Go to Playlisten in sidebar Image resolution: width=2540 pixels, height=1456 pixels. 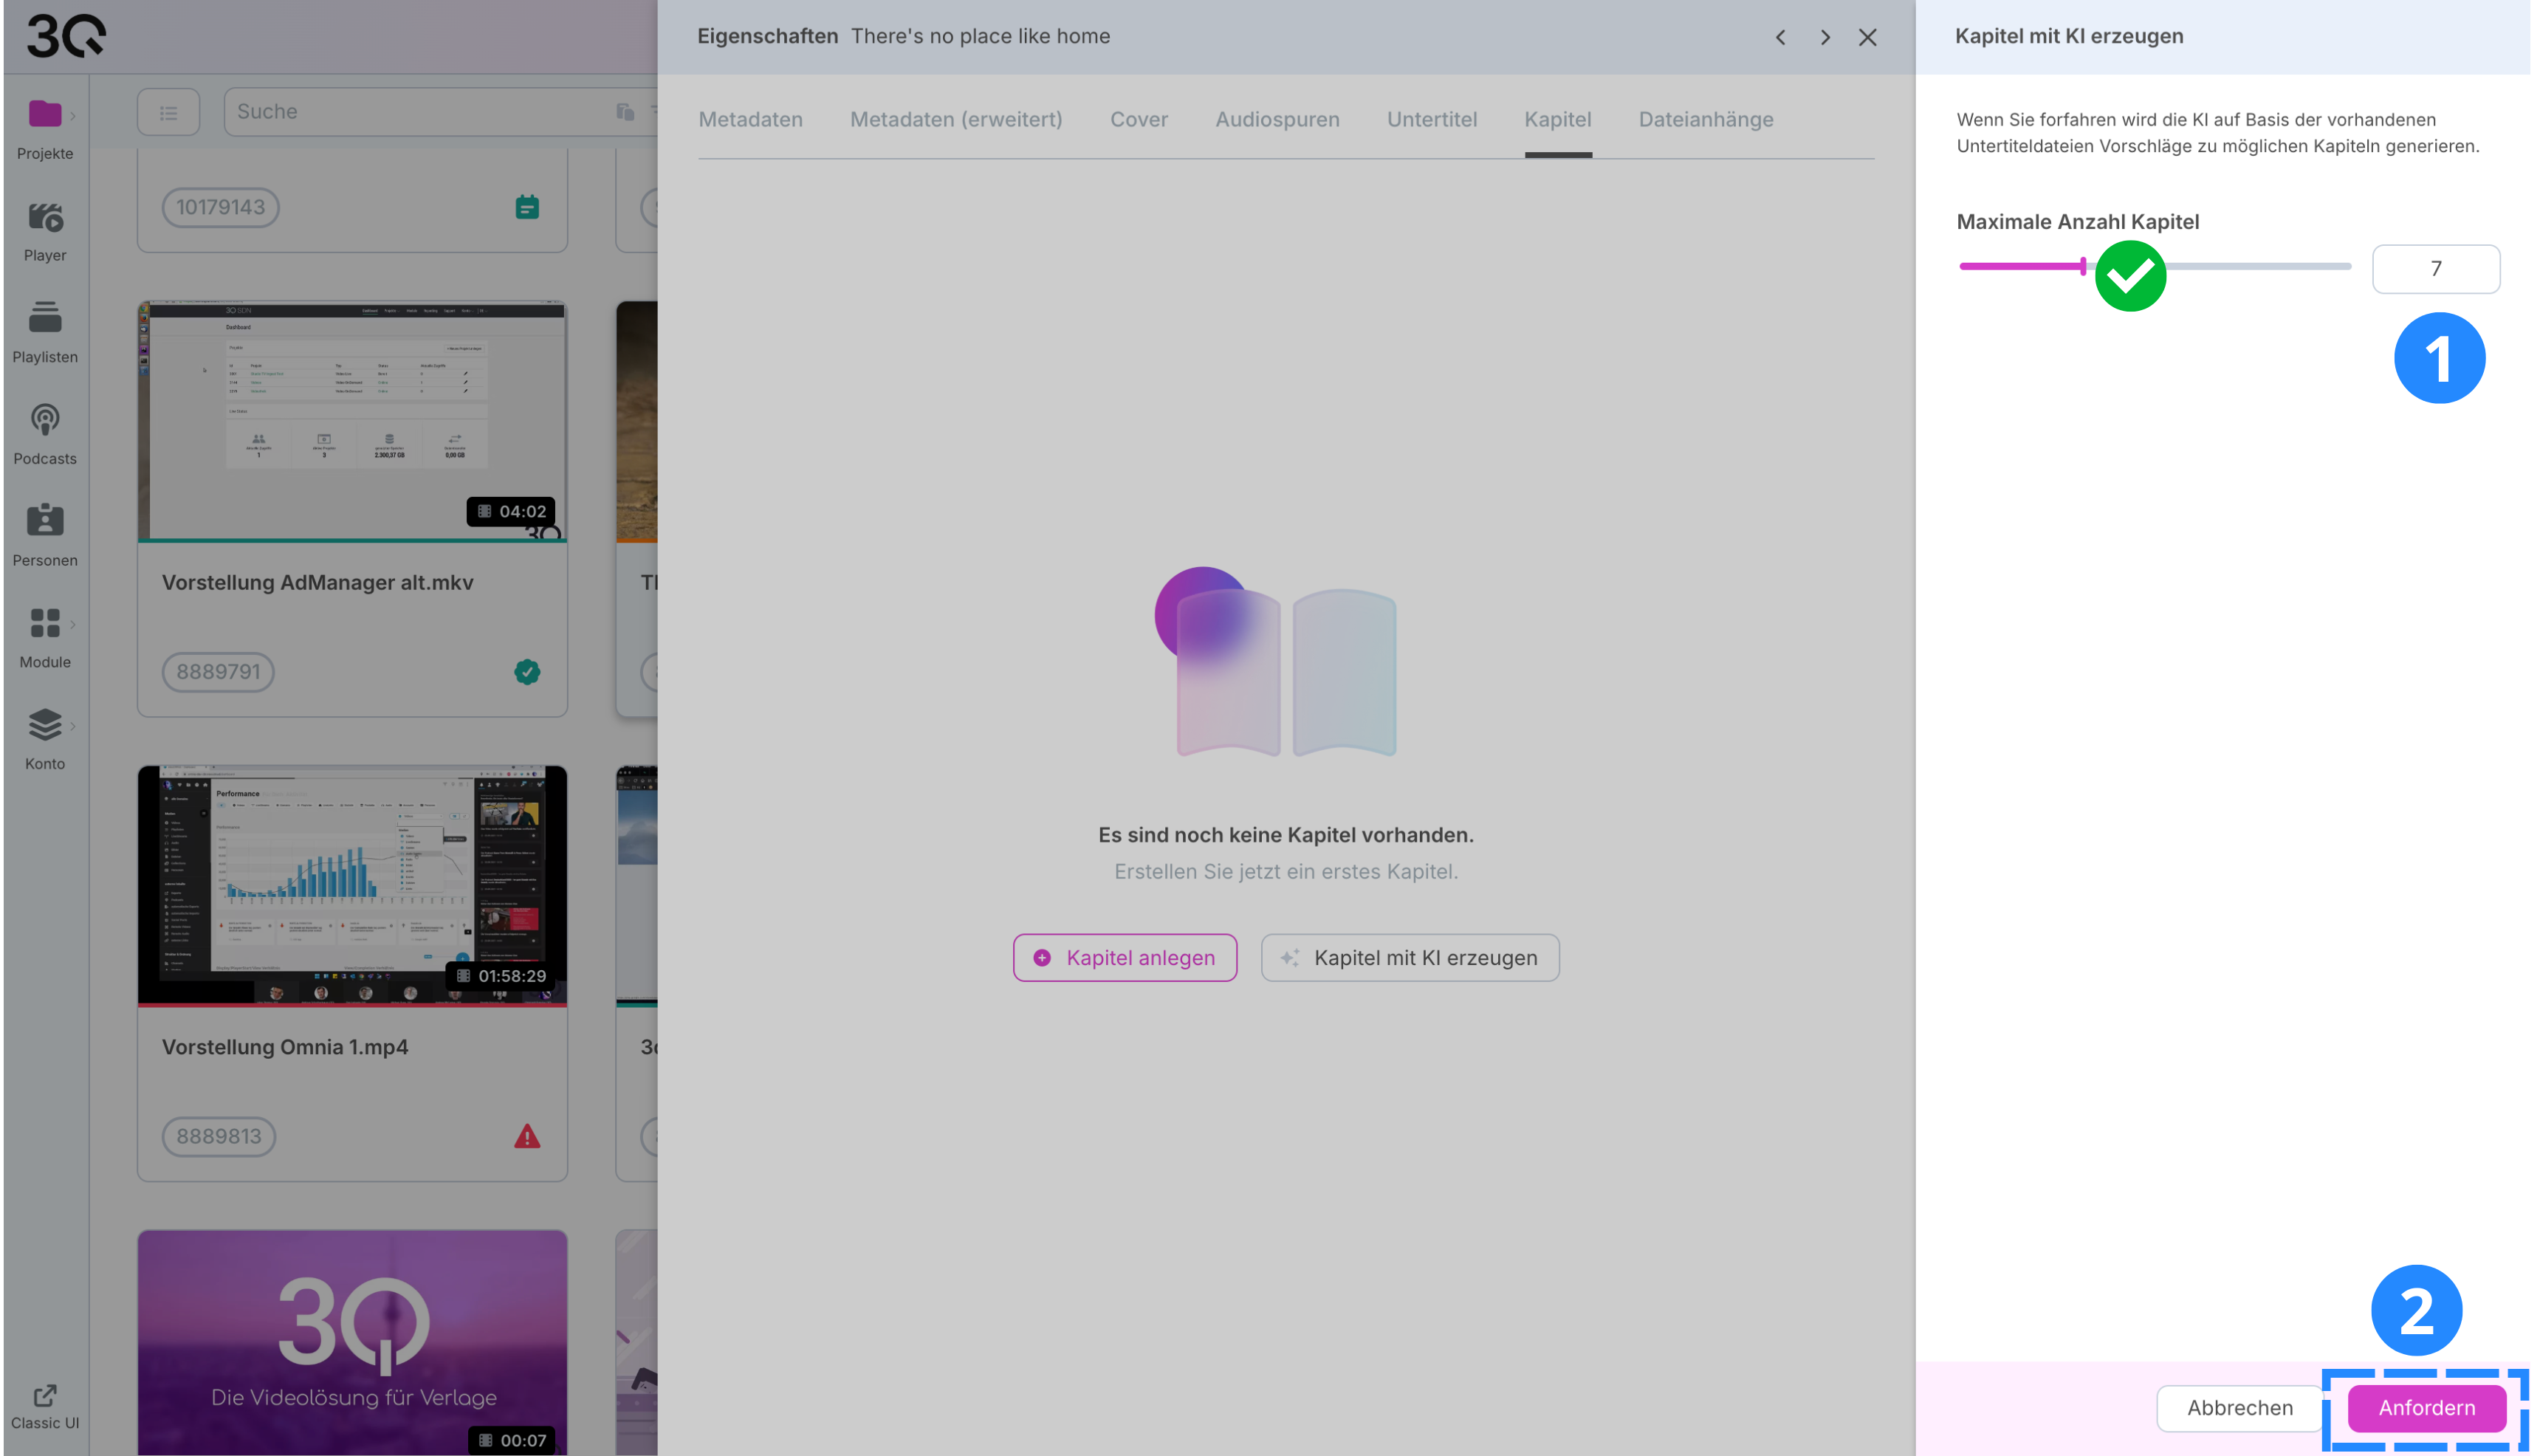coord(44,318)
